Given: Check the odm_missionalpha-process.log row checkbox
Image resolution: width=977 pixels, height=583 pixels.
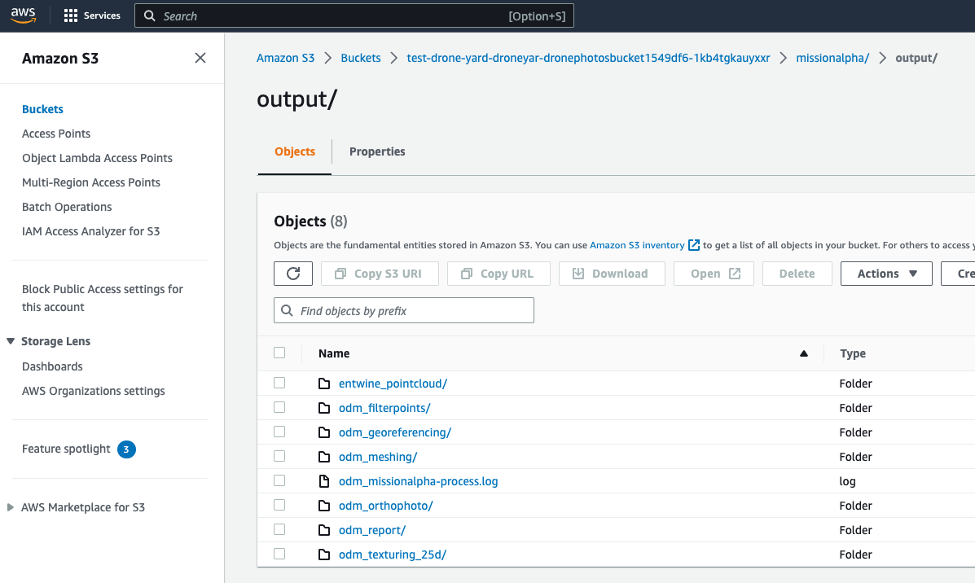Looking at the screenshot, I should [279, 480].
